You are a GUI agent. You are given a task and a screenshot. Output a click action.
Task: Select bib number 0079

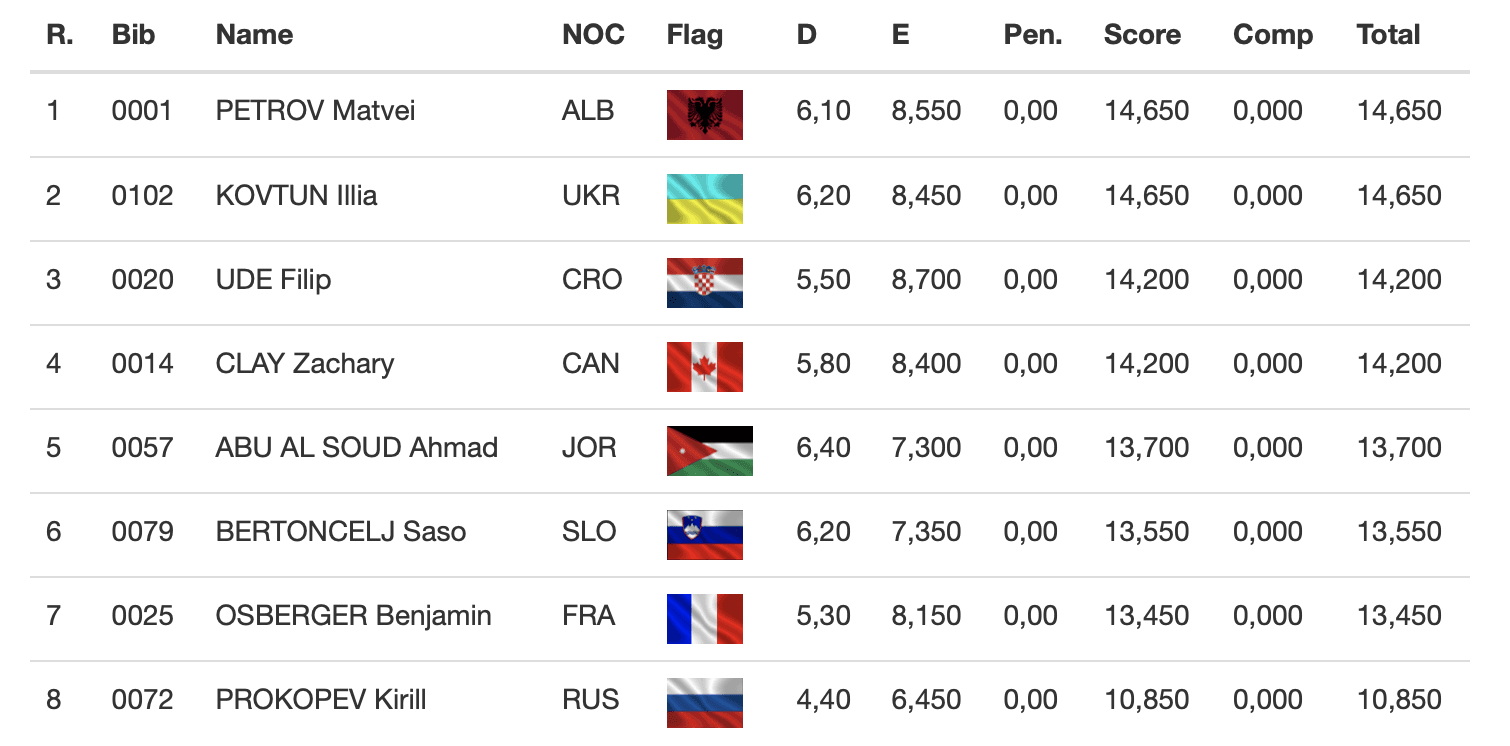(142, 531)
